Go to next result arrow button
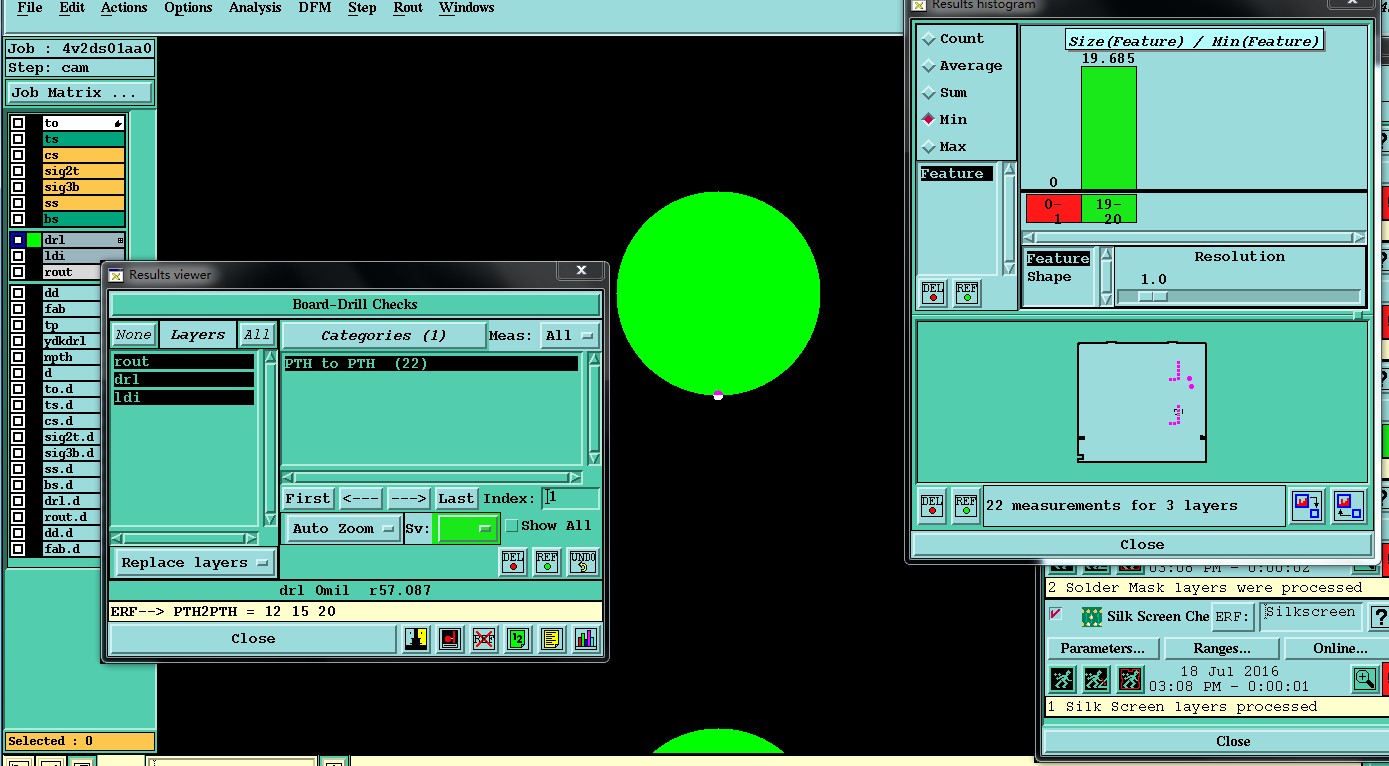 (x=408, y=498)
